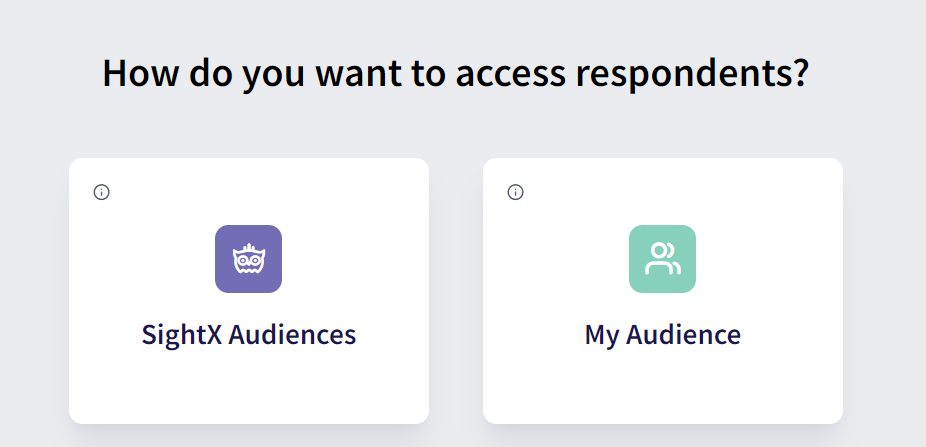This screenshot has height=447, width=926.
Task: Pick your own audience as respondent source
Action: [x=663, y=291]
